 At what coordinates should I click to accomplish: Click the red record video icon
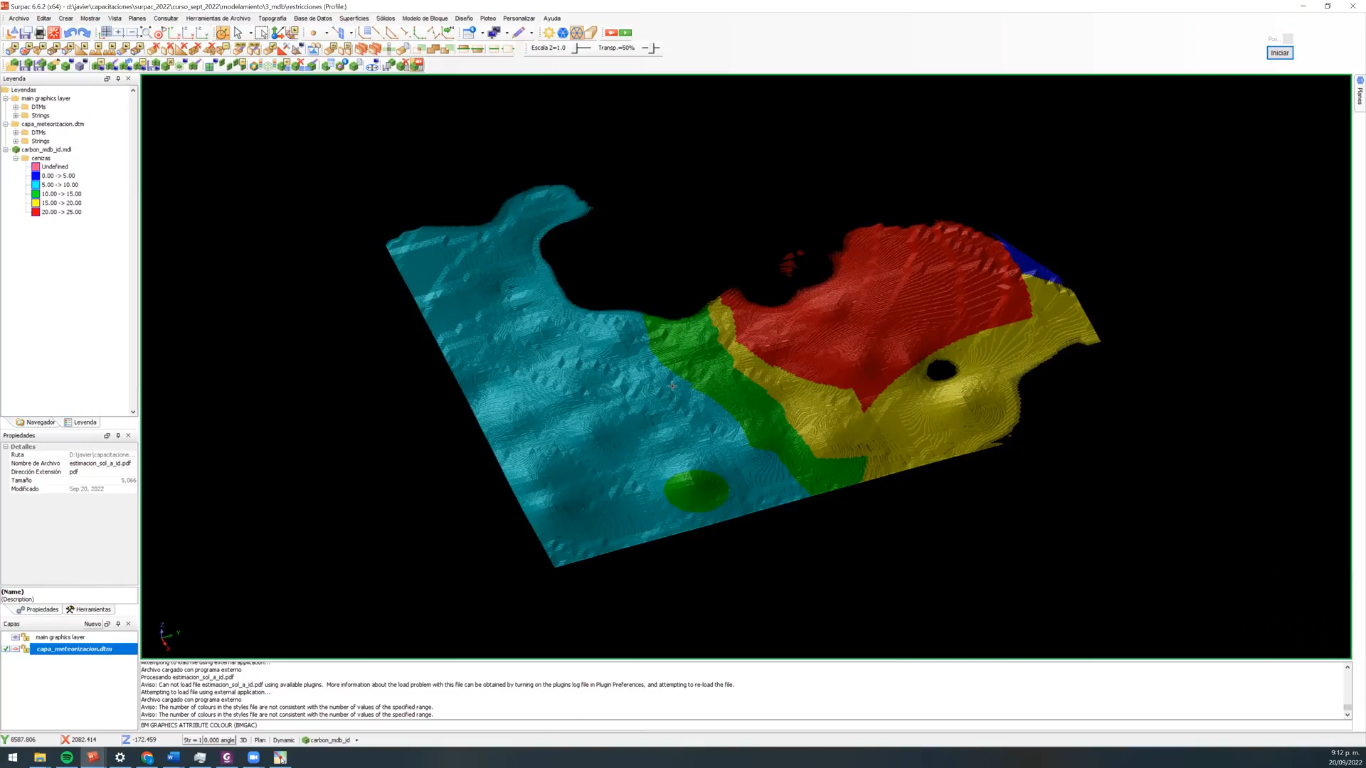[x=611, y=33]
